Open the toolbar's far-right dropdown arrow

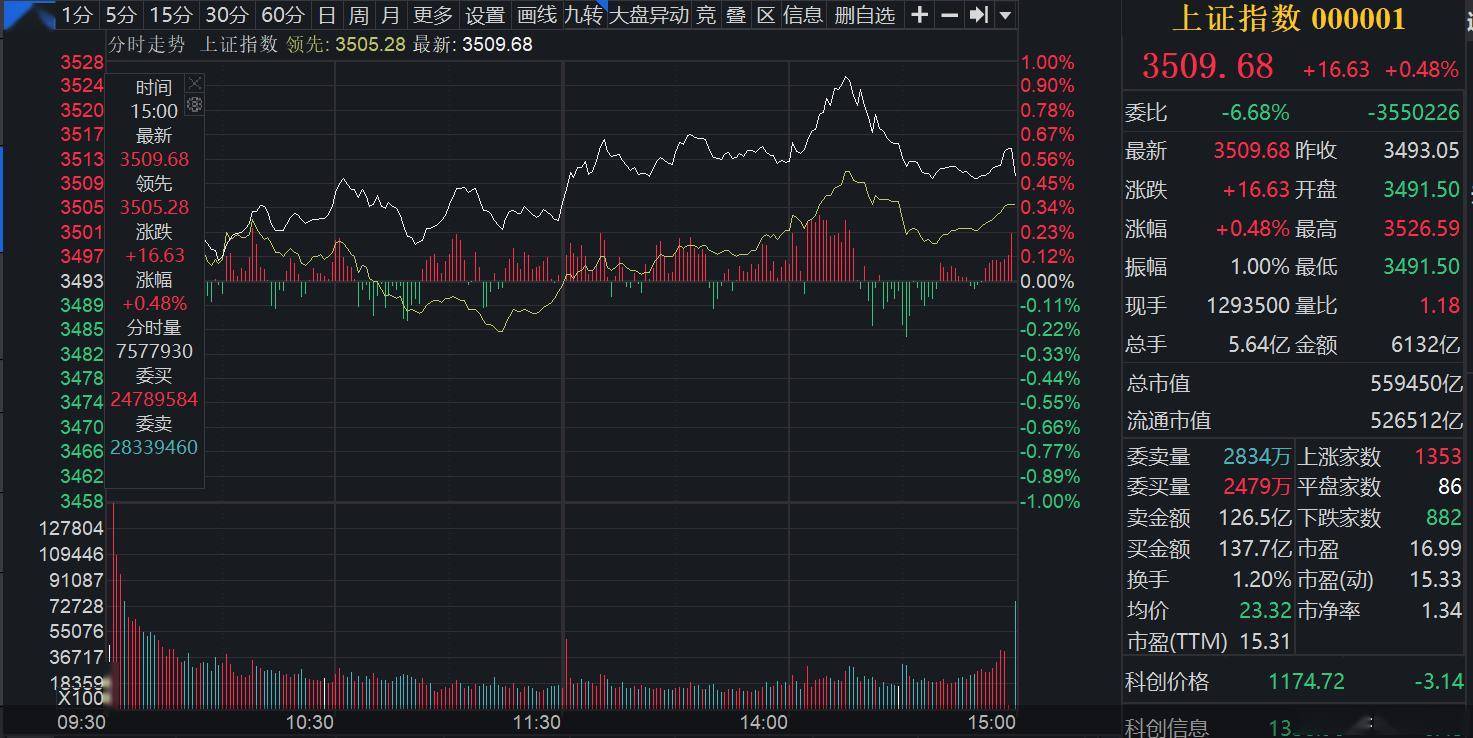[x=1005, y=15]
